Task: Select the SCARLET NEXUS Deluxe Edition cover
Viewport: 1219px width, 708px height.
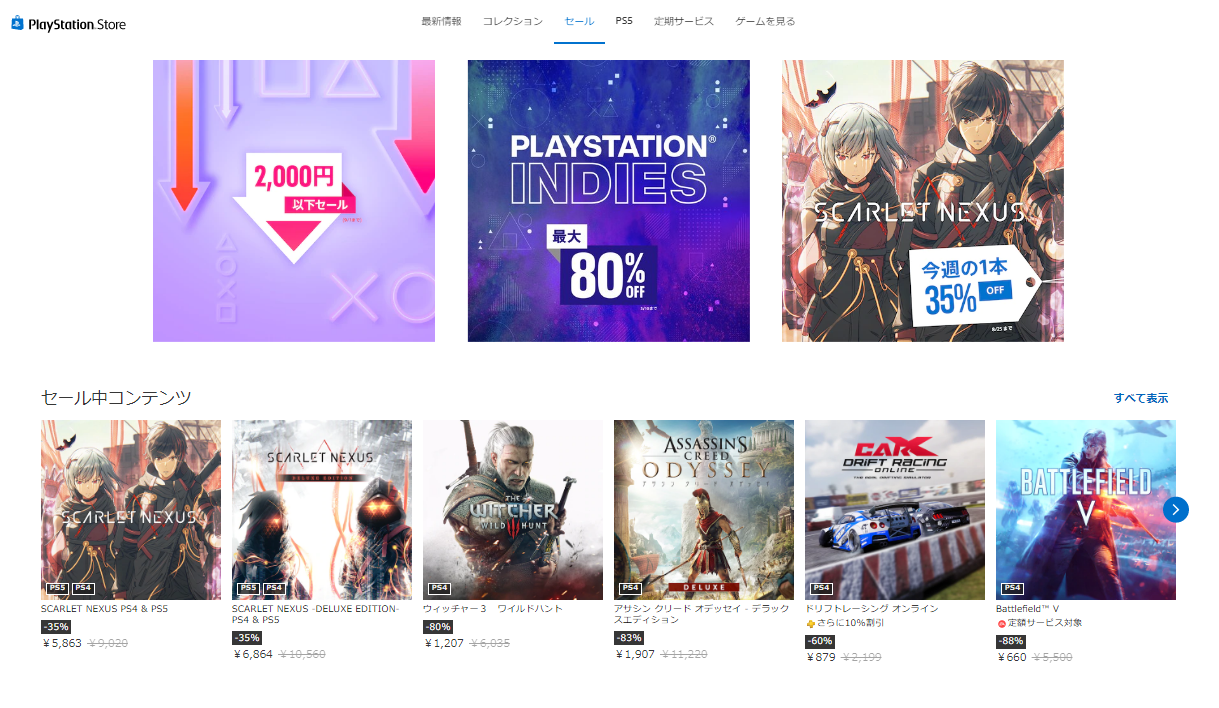Action: tap(322, 510)
